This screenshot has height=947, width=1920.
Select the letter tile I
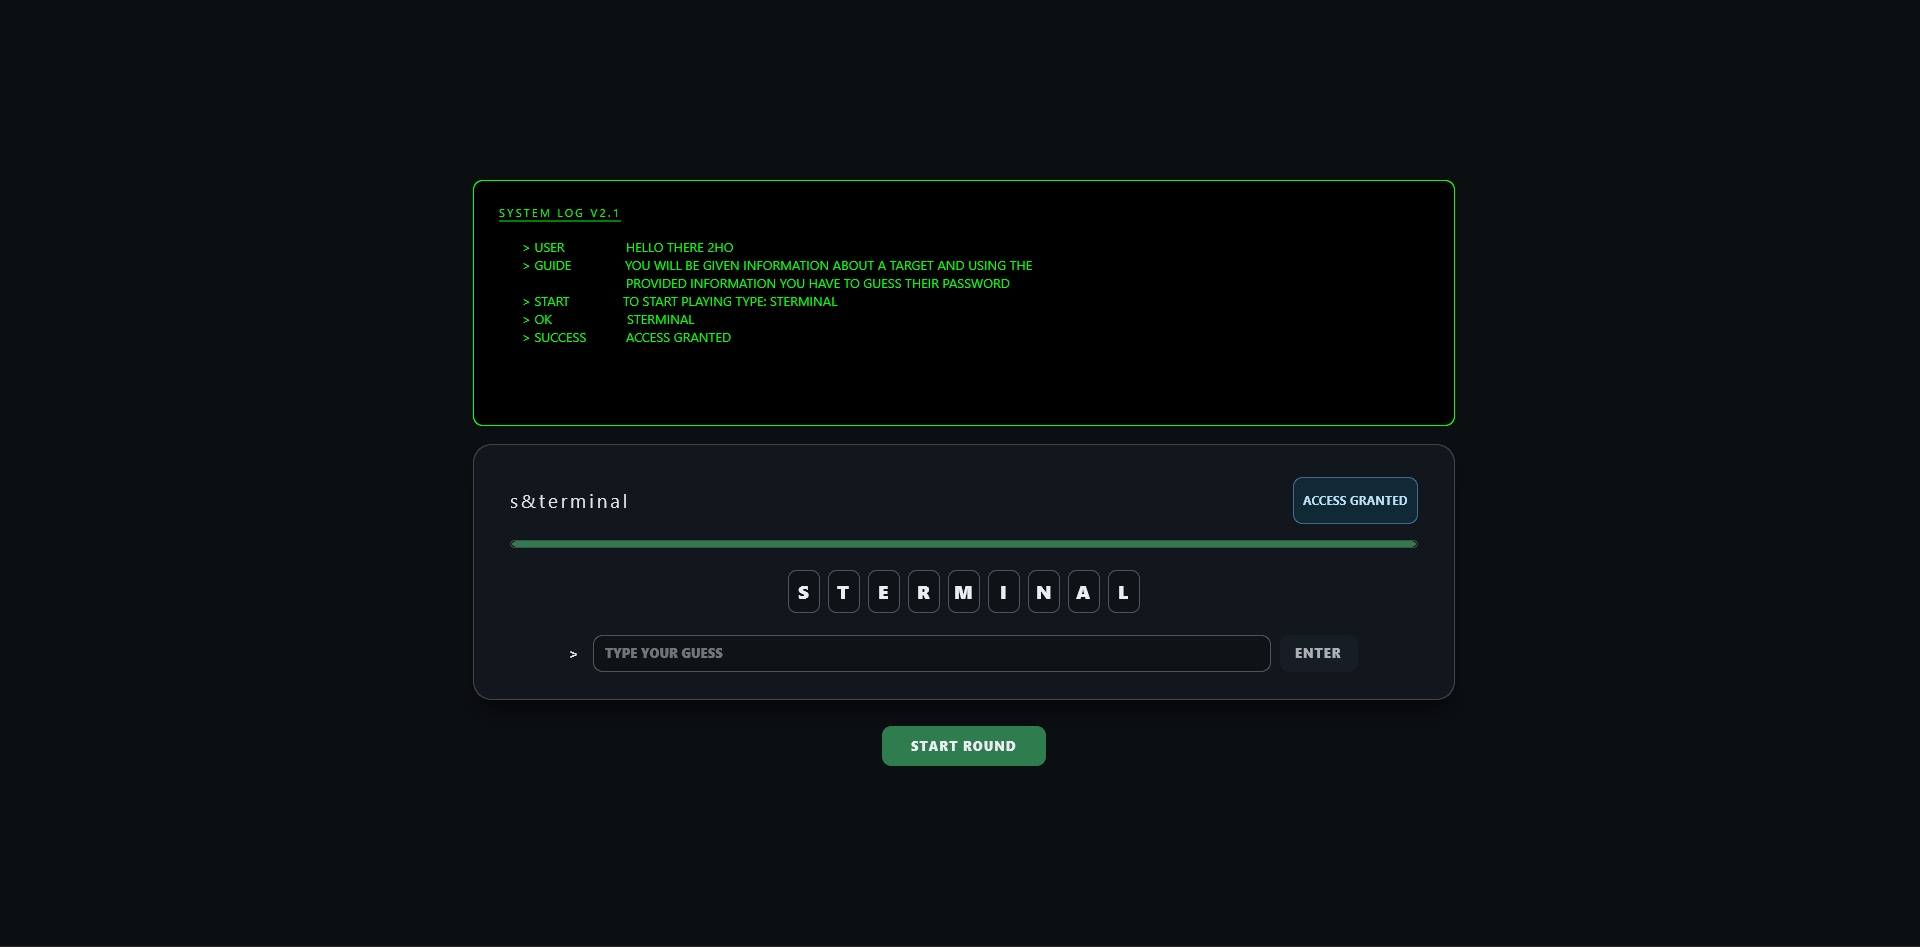[x=1003, y=592]
